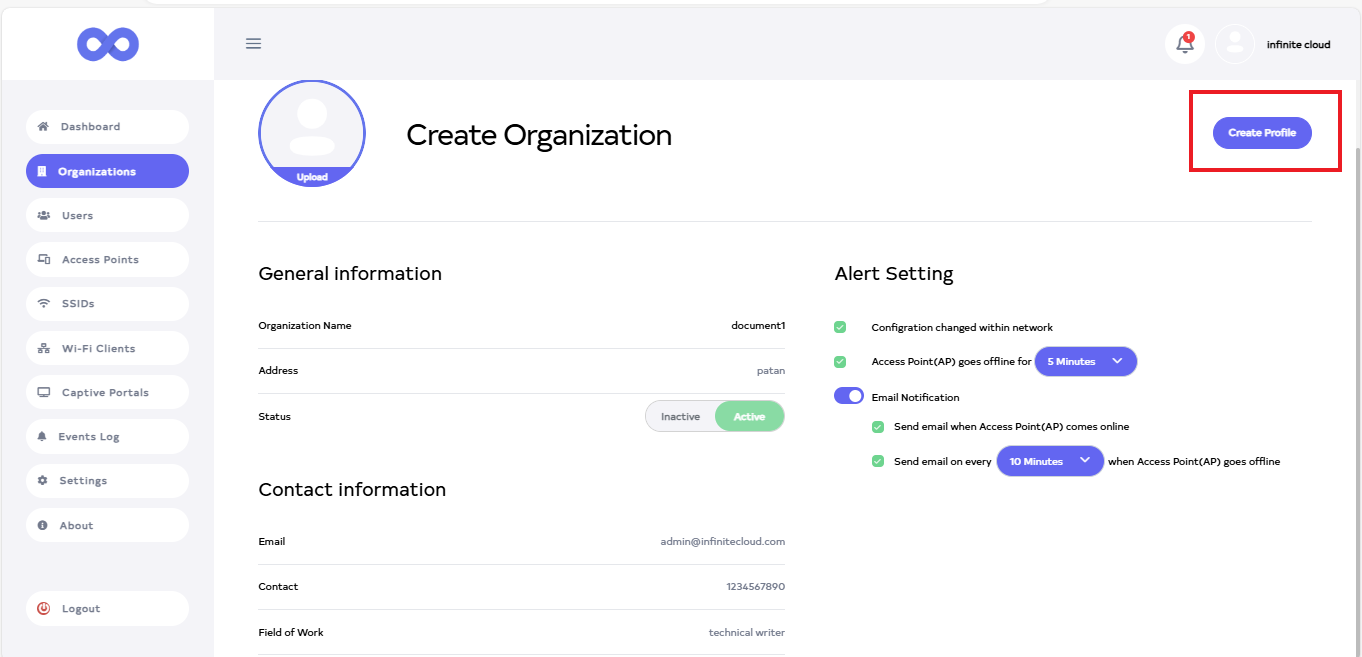Open Access Points in the sidebar

(x=100, y=260)
